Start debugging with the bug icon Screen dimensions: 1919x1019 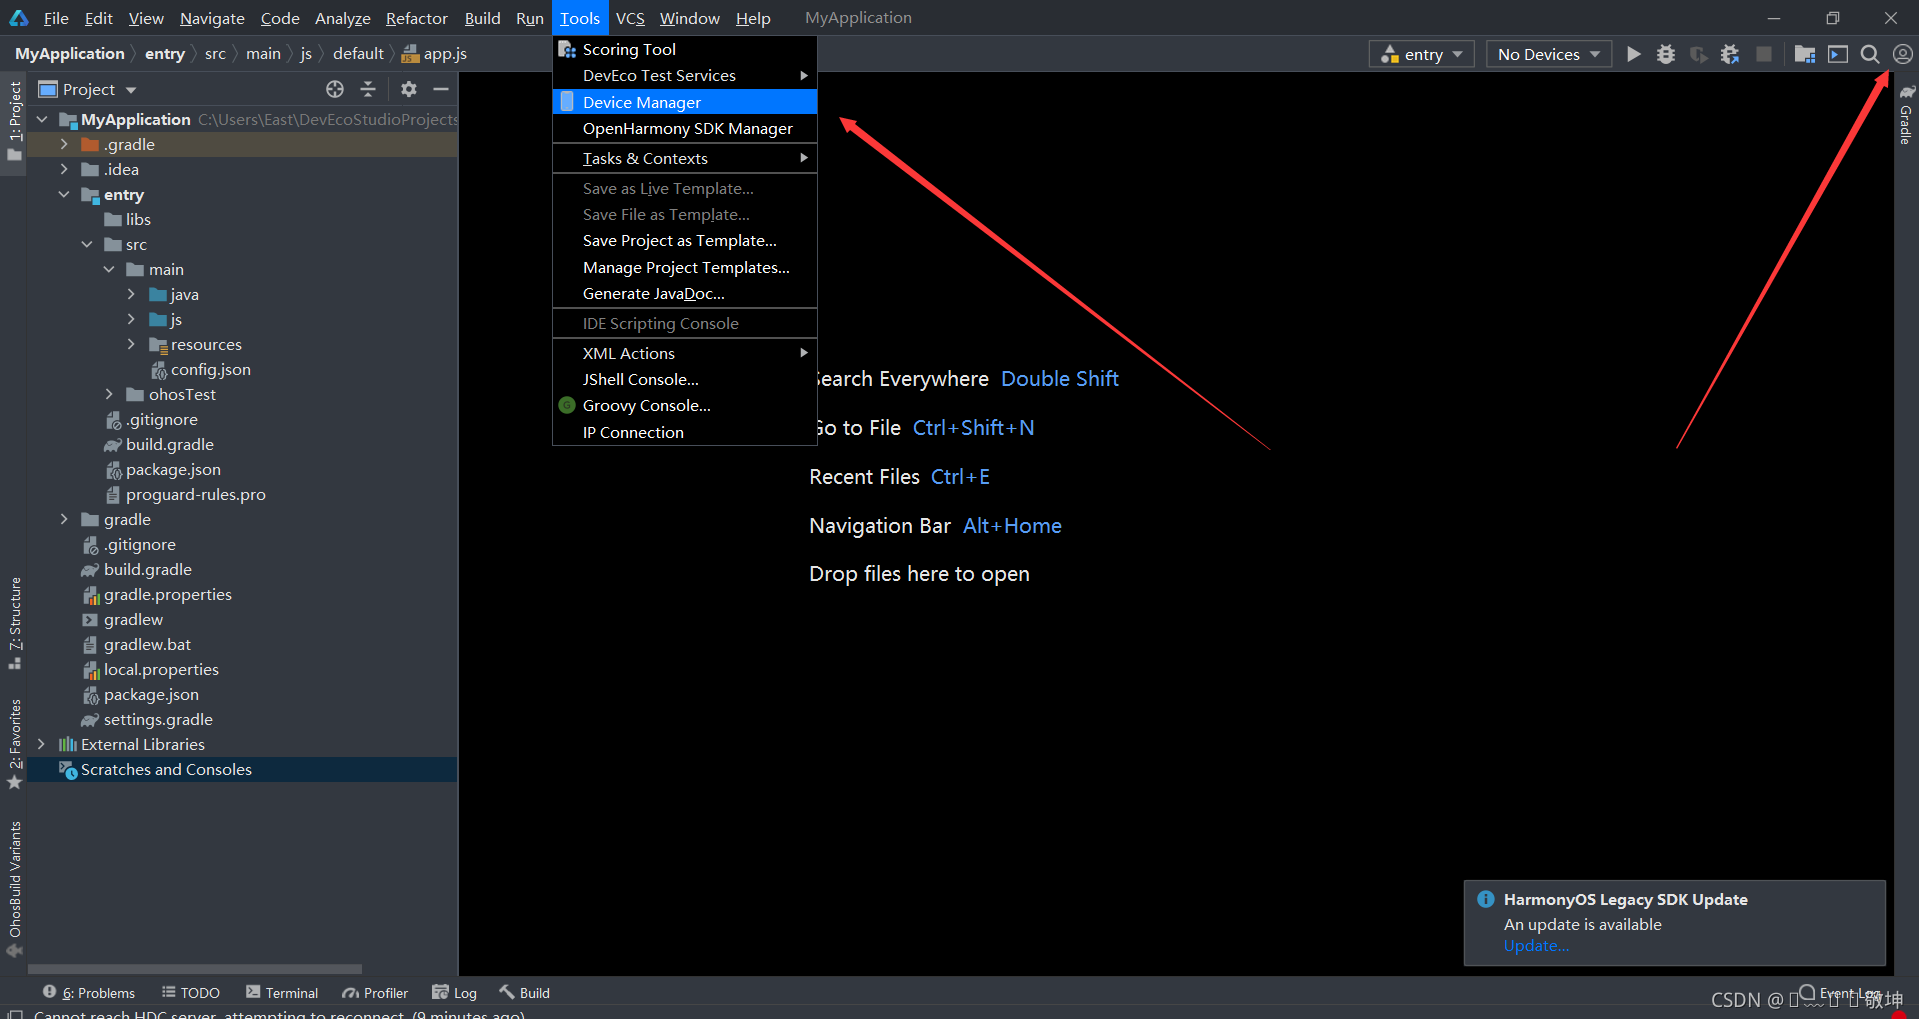coord(1665,54)
